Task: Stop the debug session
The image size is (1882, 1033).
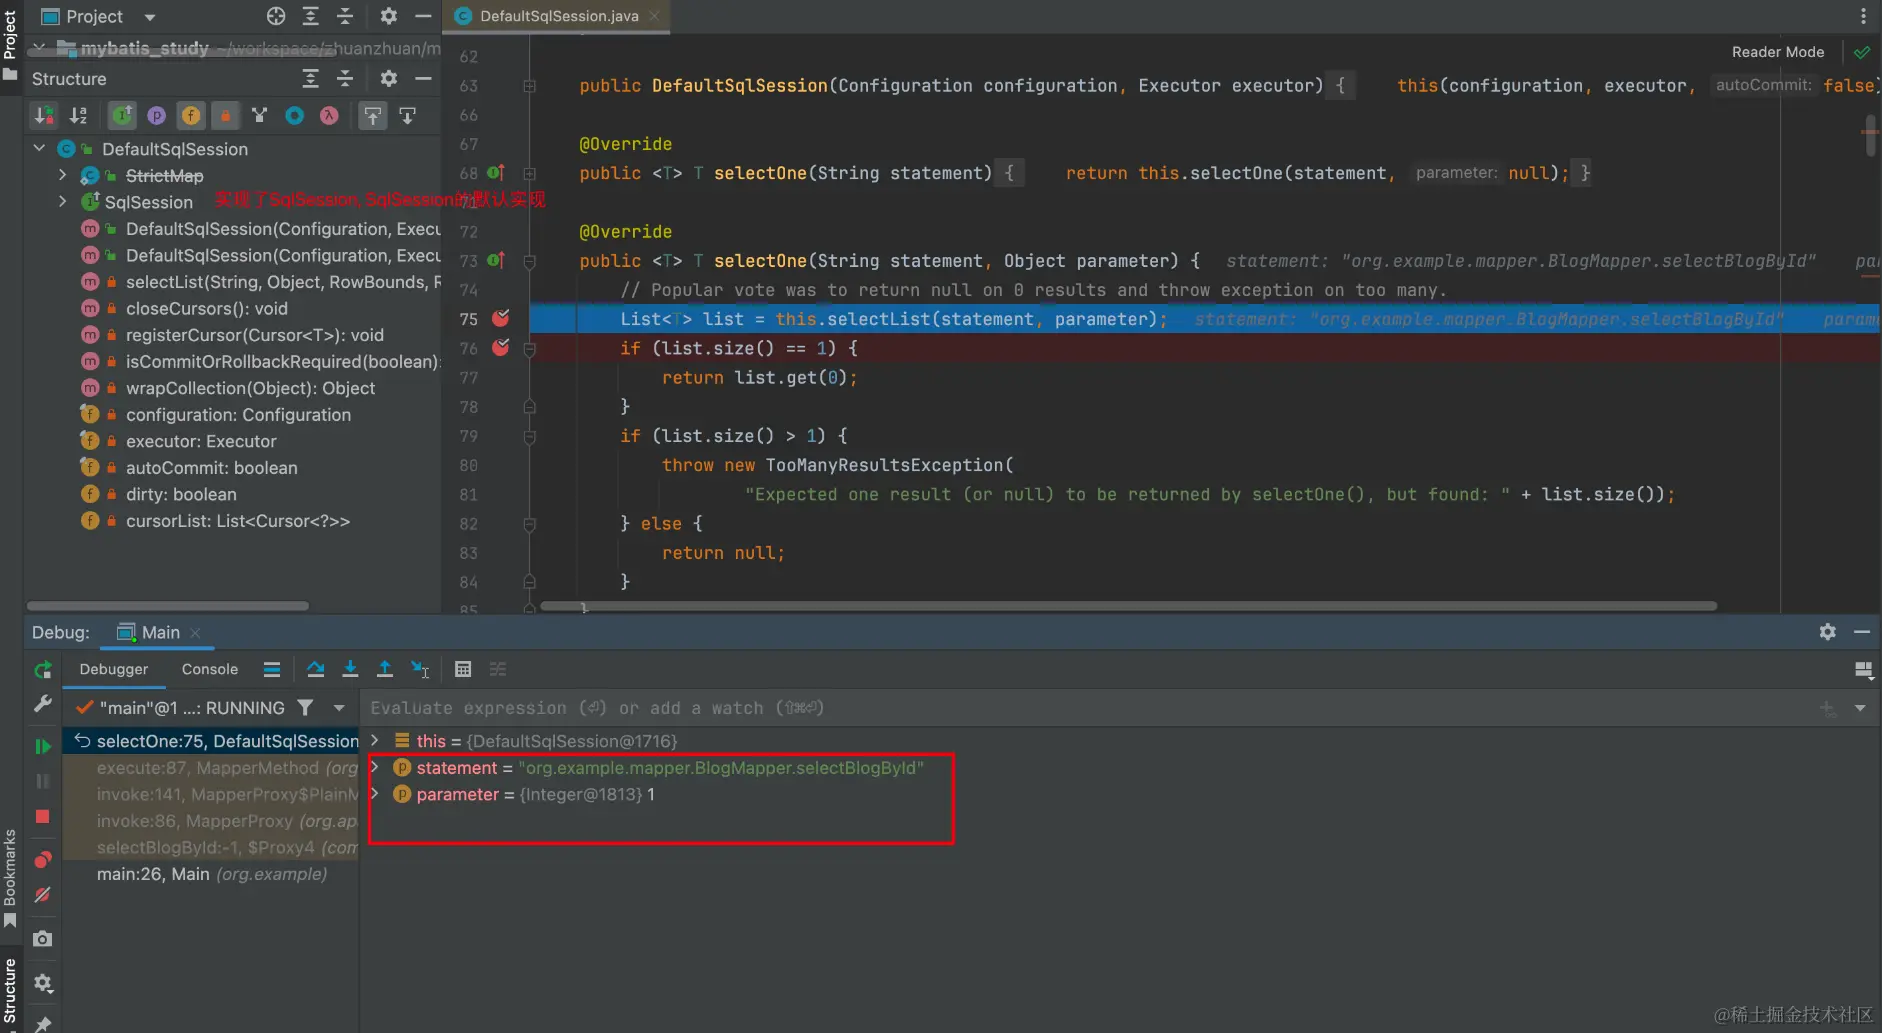Action: coord(43,816)
